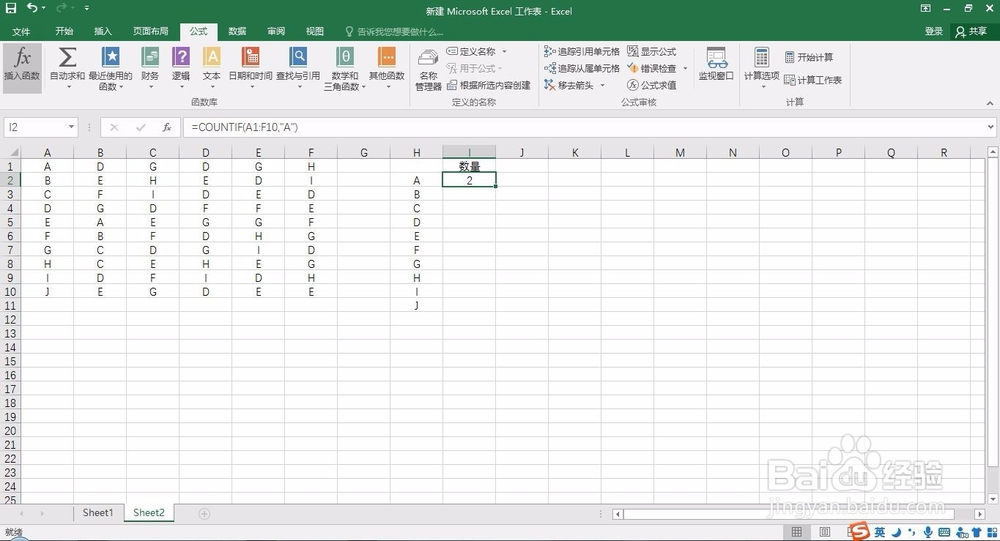Switch to Normal view in status bar

tap(796, 532)
